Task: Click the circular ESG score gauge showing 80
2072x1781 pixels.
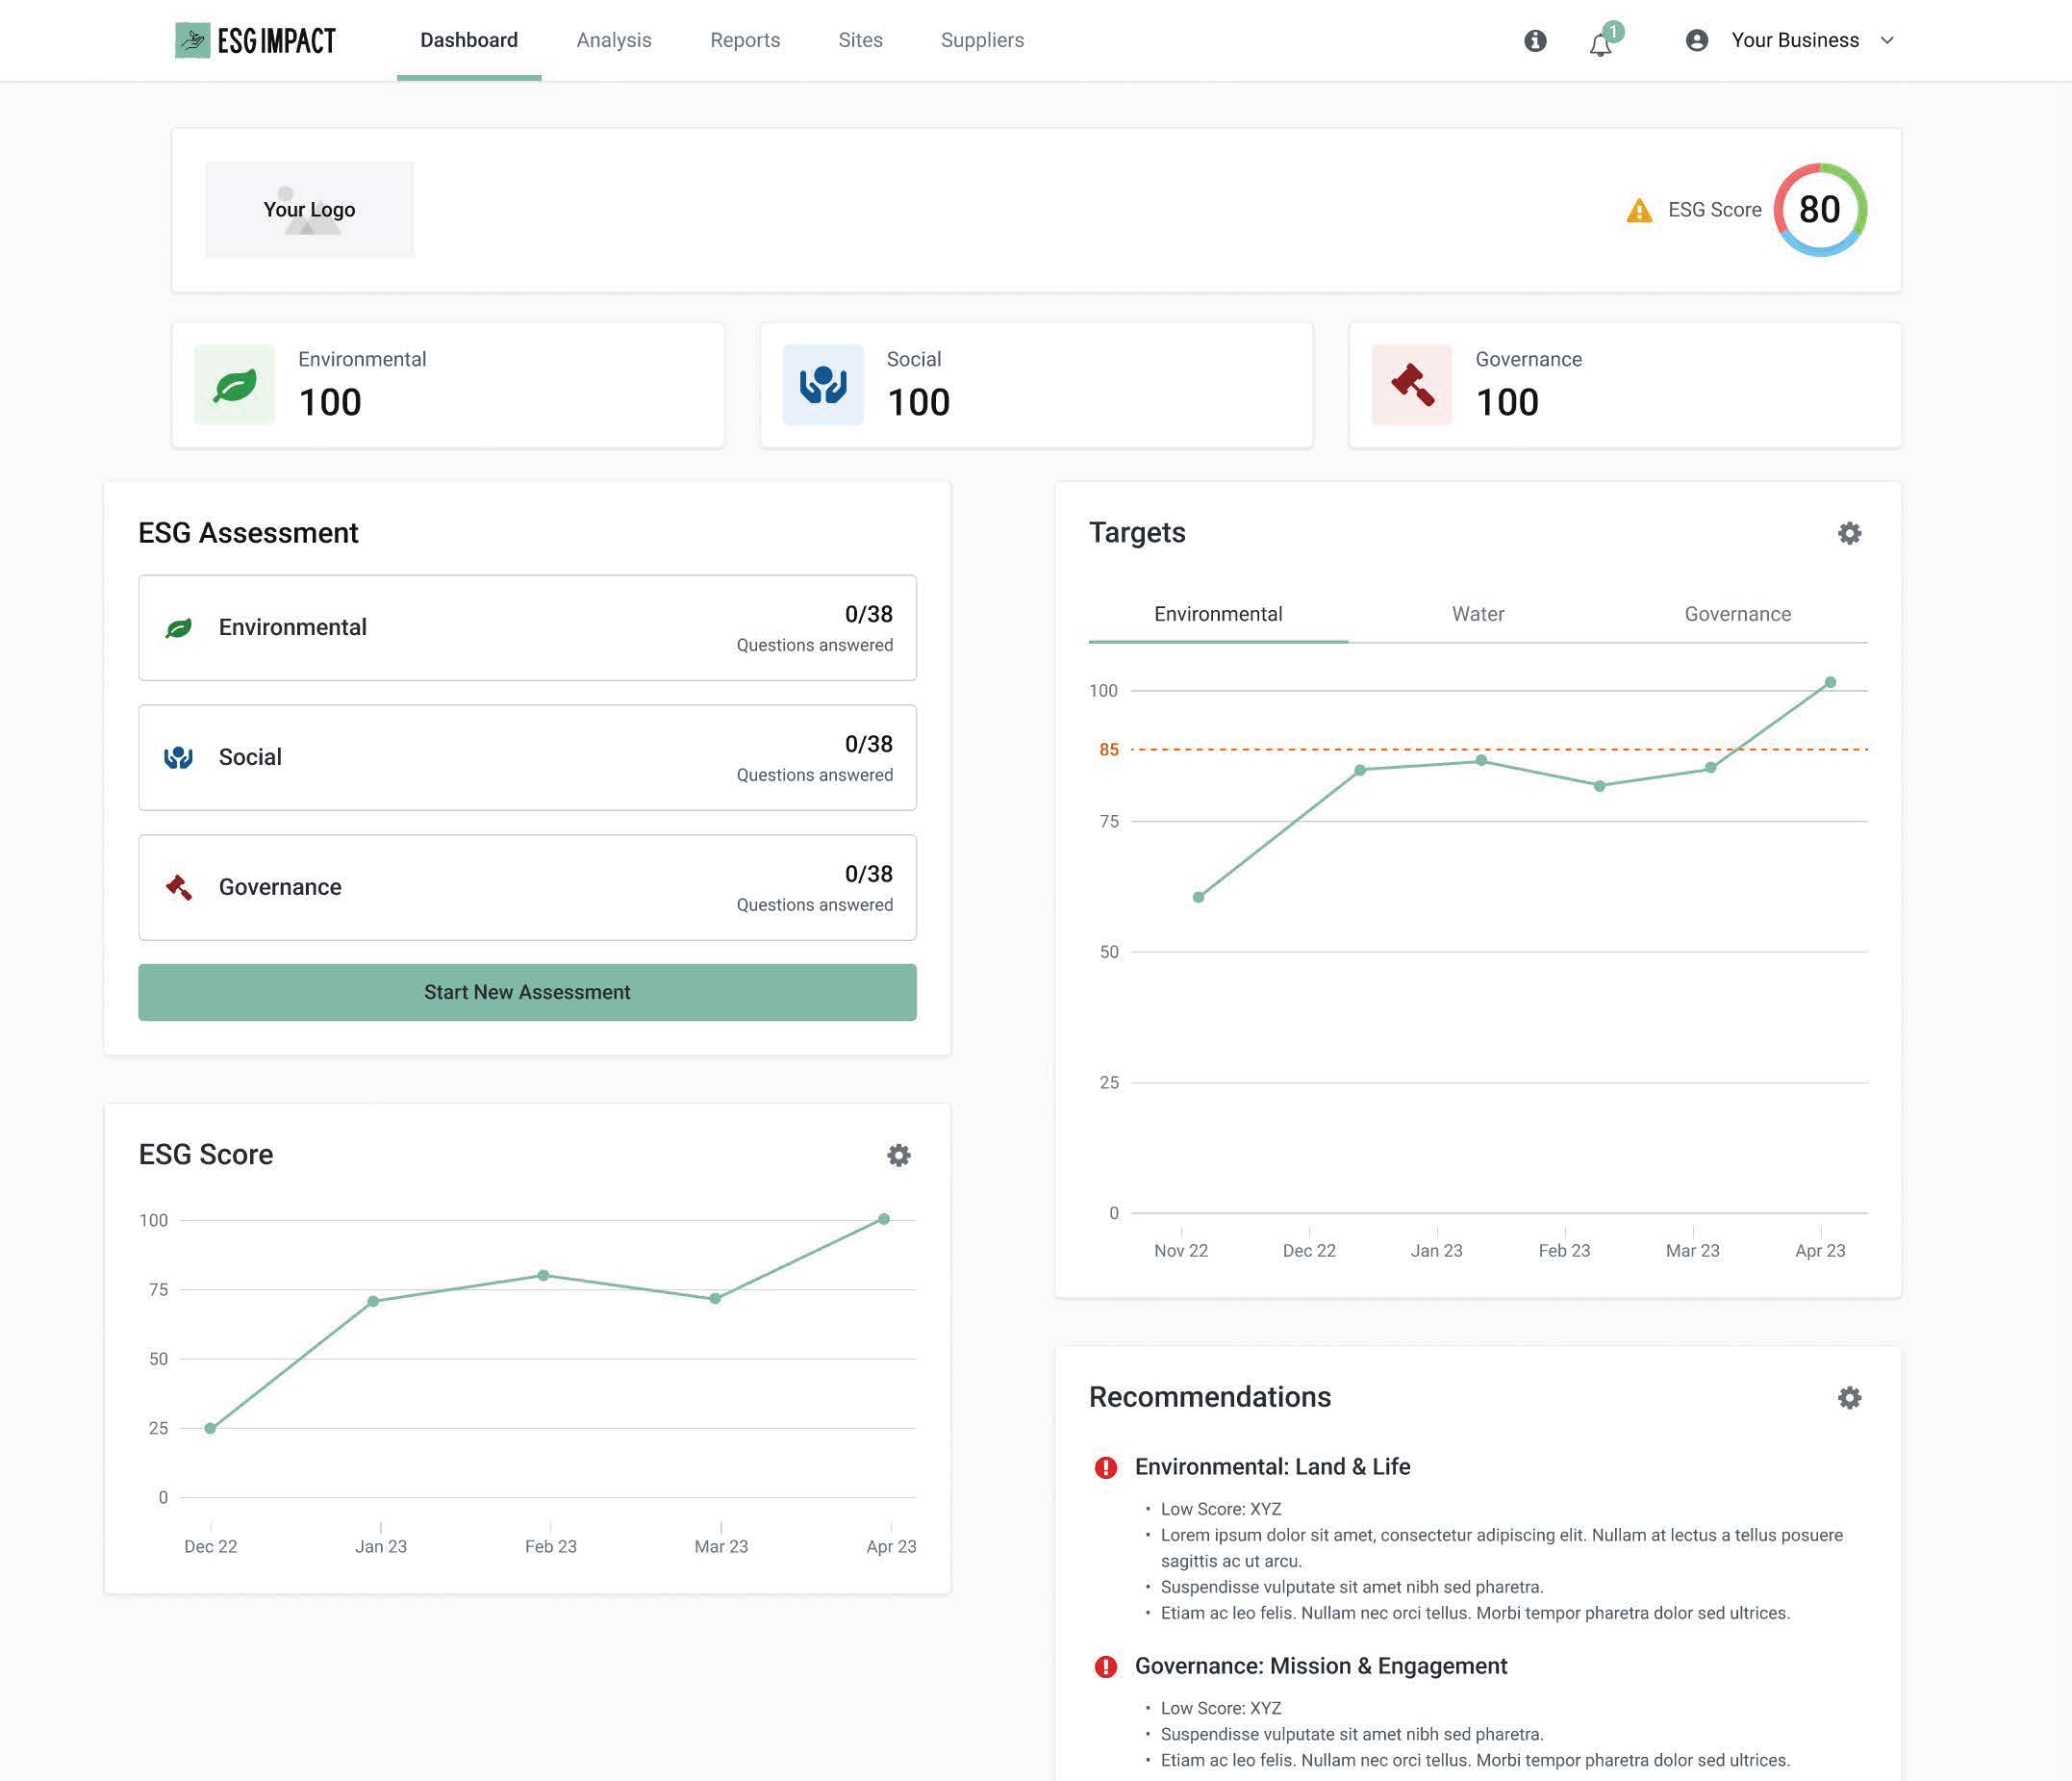Action: [1819, 210]
